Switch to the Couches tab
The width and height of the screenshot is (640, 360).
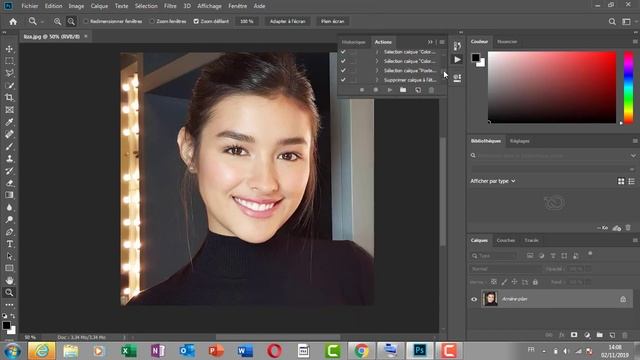505,240
